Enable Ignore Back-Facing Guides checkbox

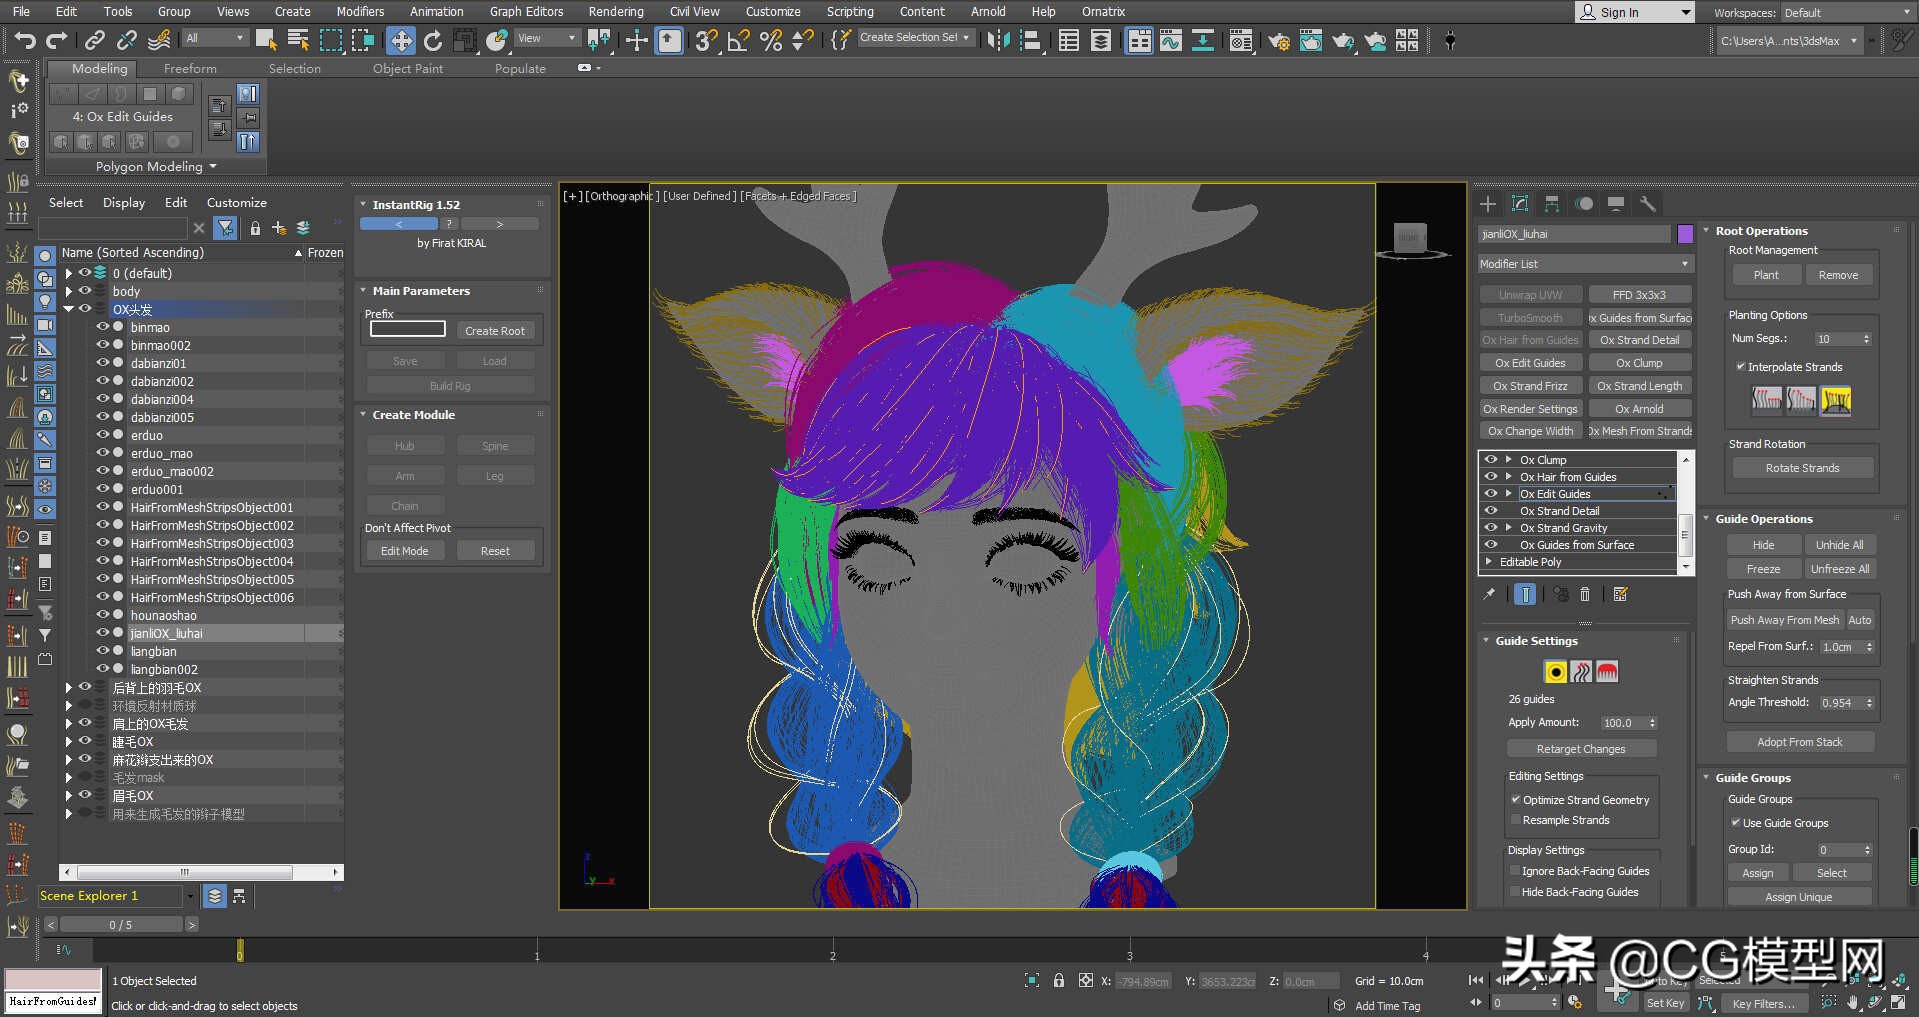[x=1515, y=871]
